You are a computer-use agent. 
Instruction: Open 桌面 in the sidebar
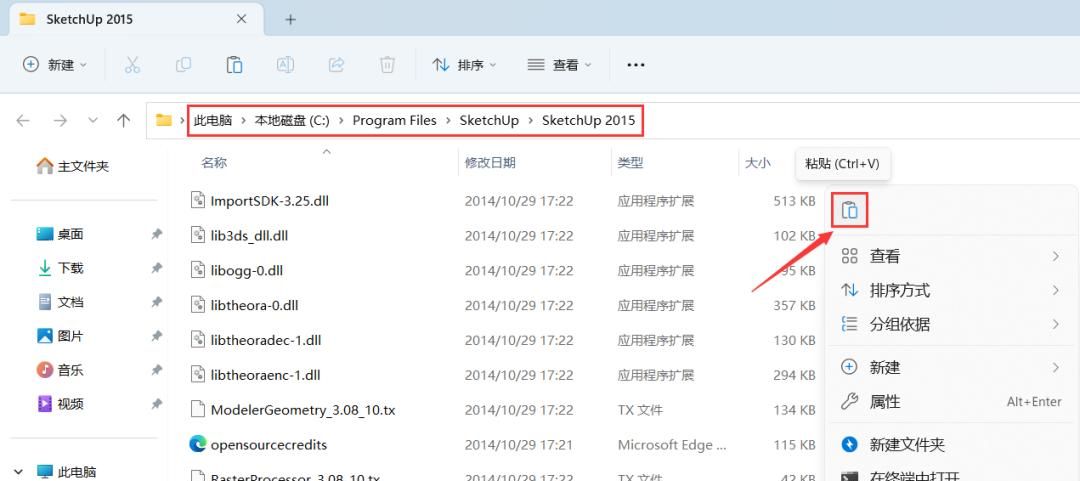[x=61, y=234]
